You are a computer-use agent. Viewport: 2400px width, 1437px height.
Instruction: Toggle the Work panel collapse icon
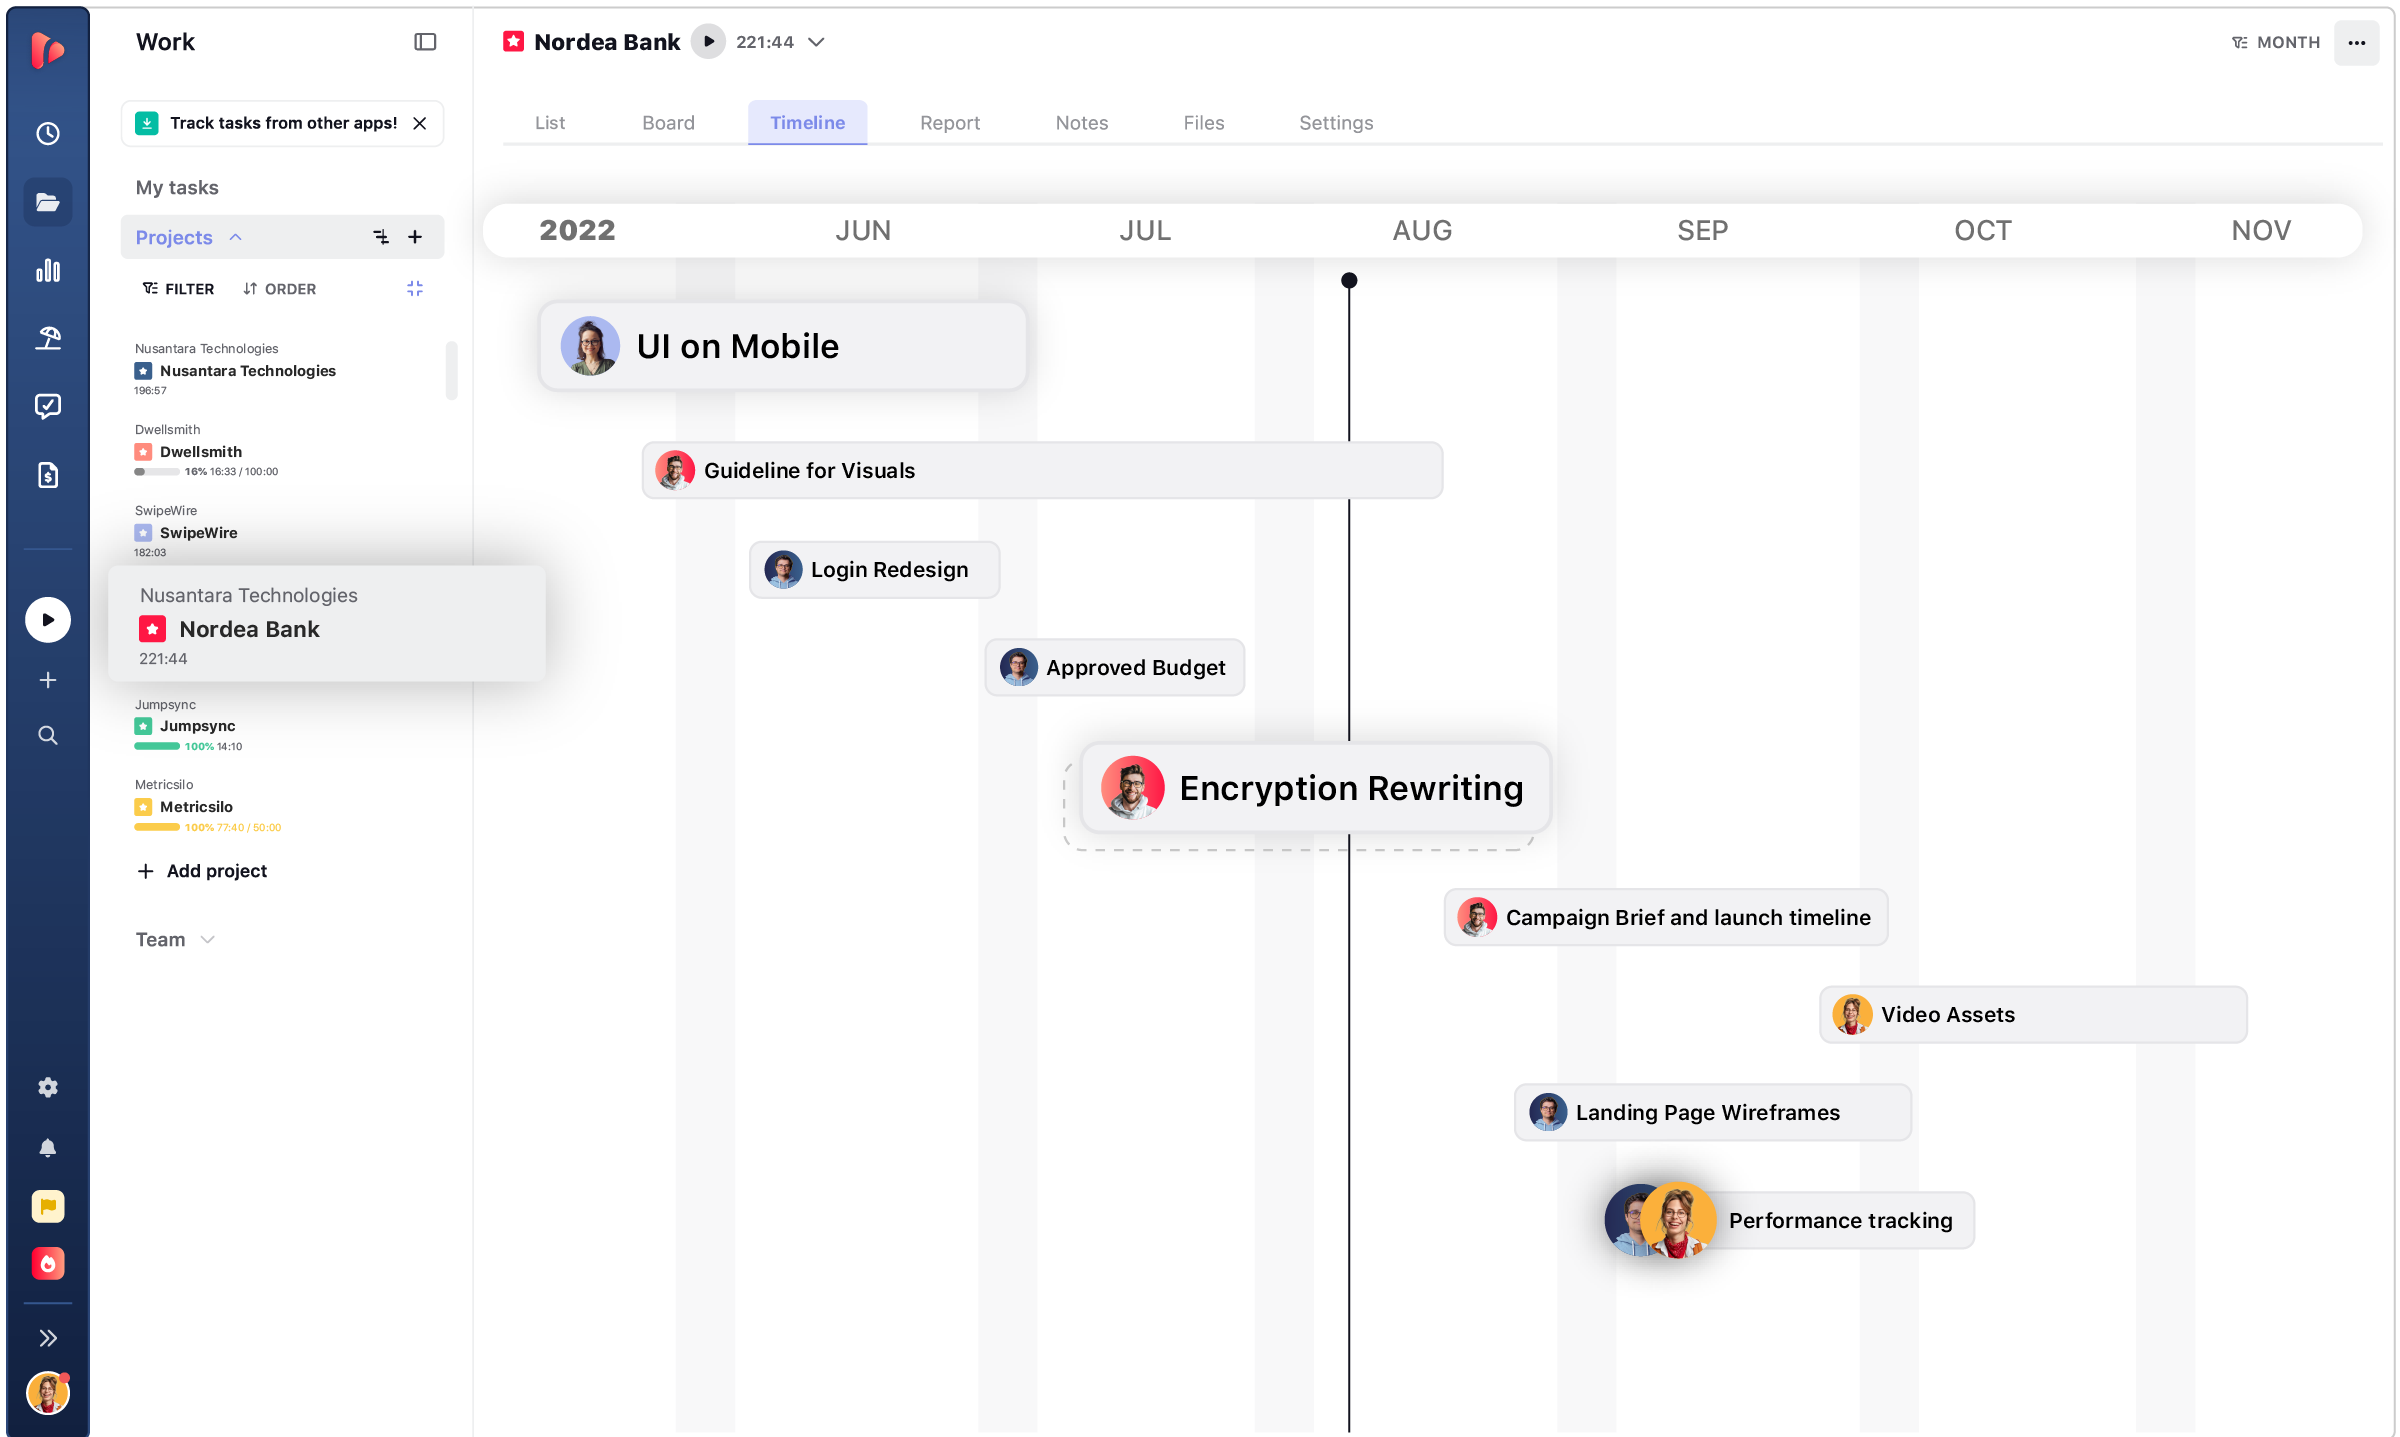(425, 42)
